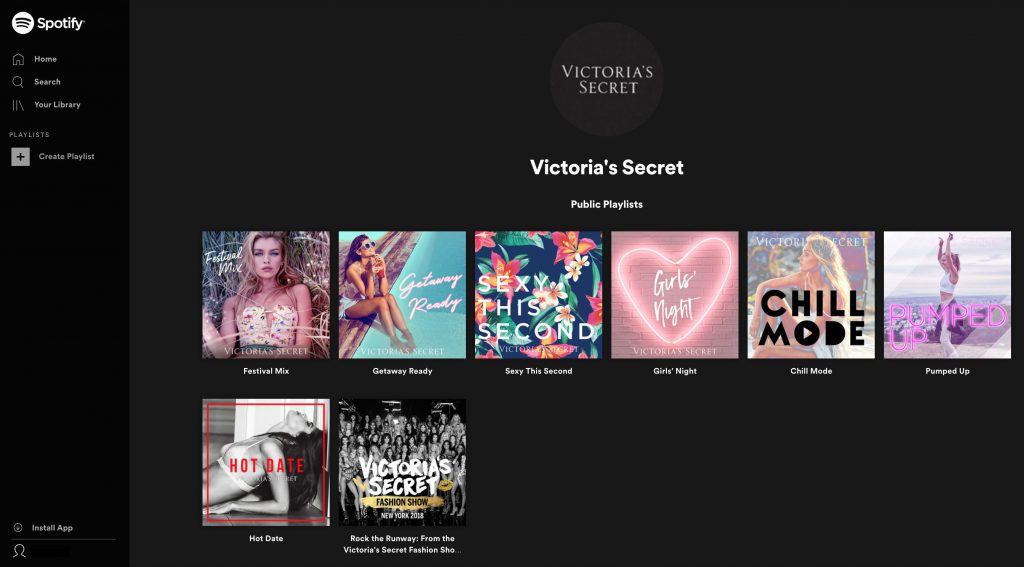Click the user profile icon at bottom
This screenshot has height=567, width=1024.
point(20,551)
